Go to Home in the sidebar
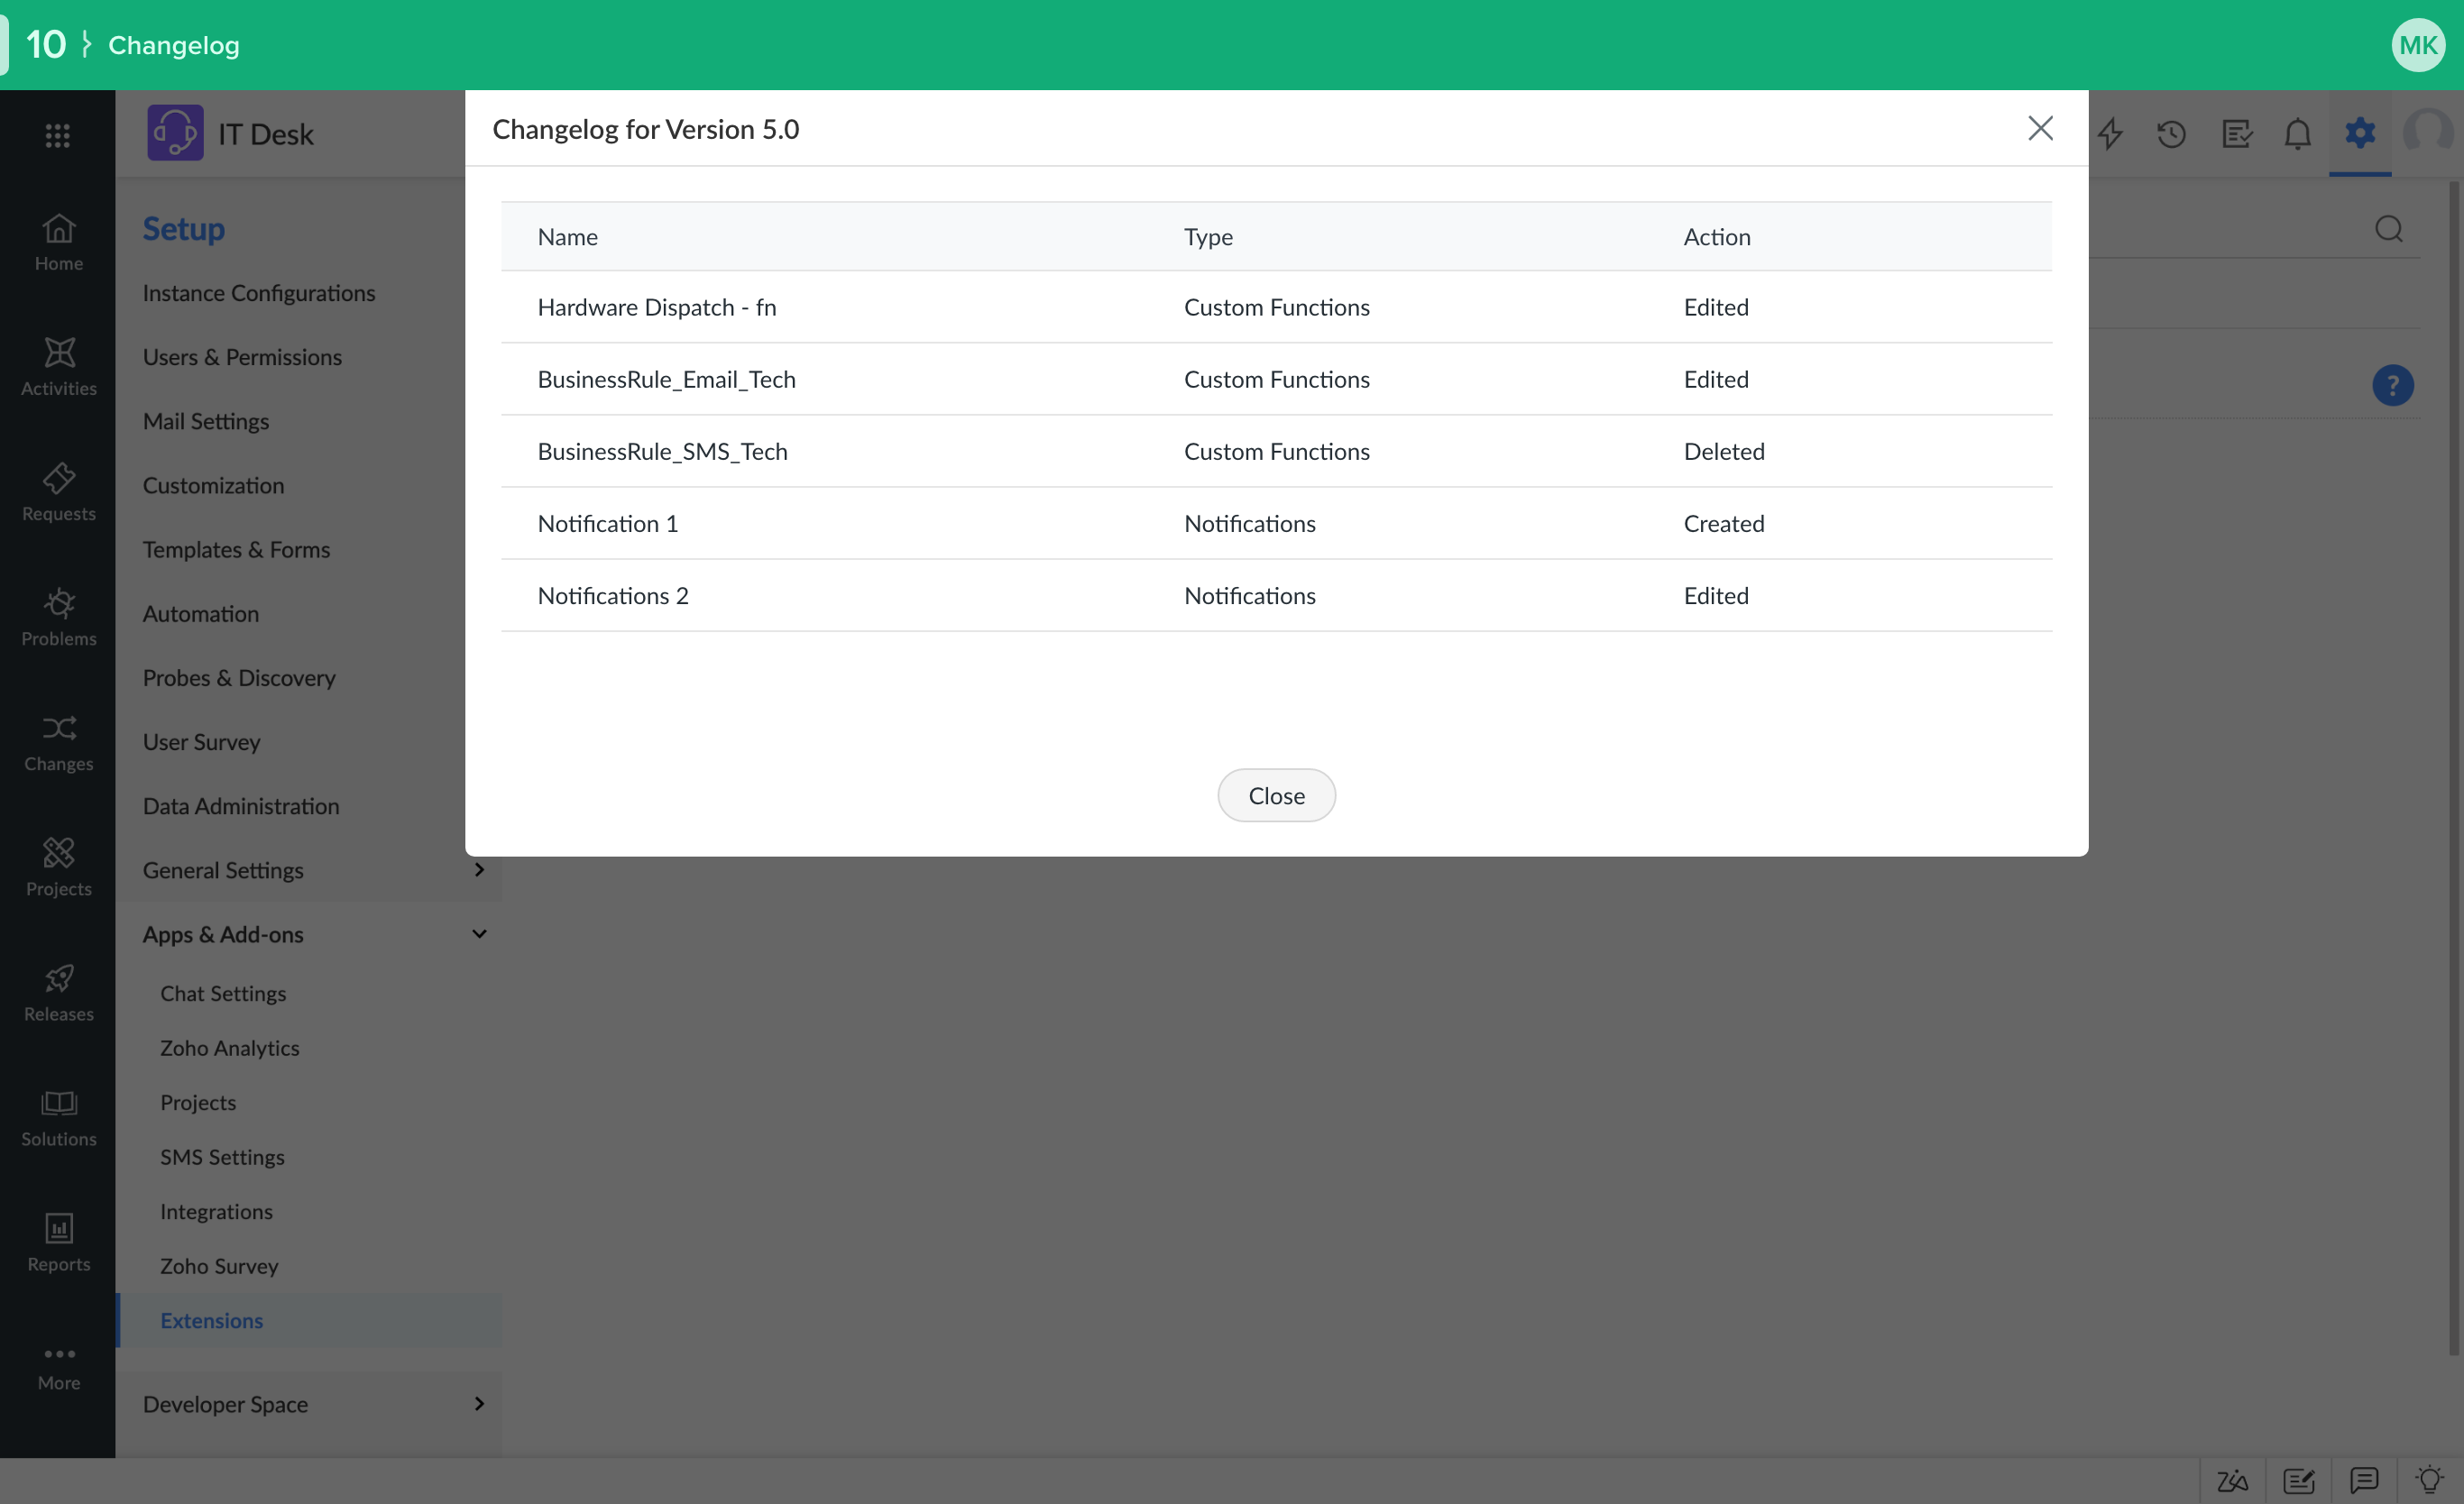The height and width of the screenshot is (1504, 2464). pos(58,241)
